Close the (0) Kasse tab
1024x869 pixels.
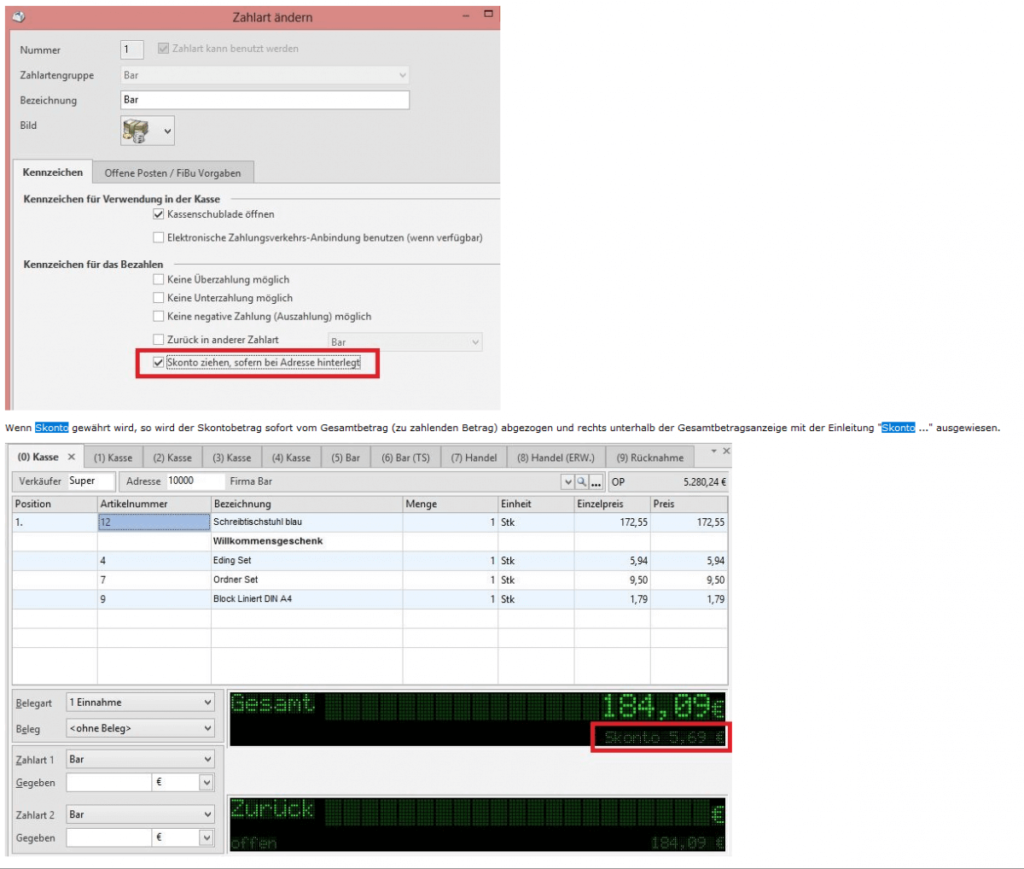72,456
